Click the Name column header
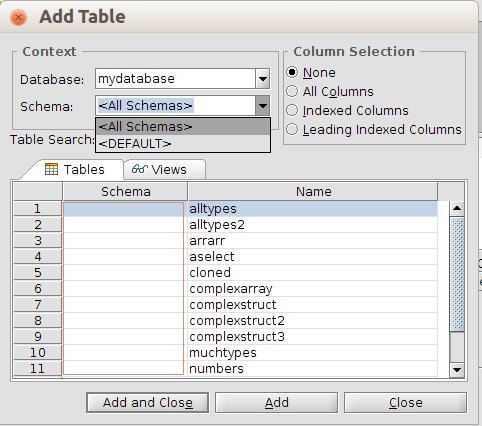Viewport: 482px width, 426px height. pyautogui.click(x=313, y=191)
